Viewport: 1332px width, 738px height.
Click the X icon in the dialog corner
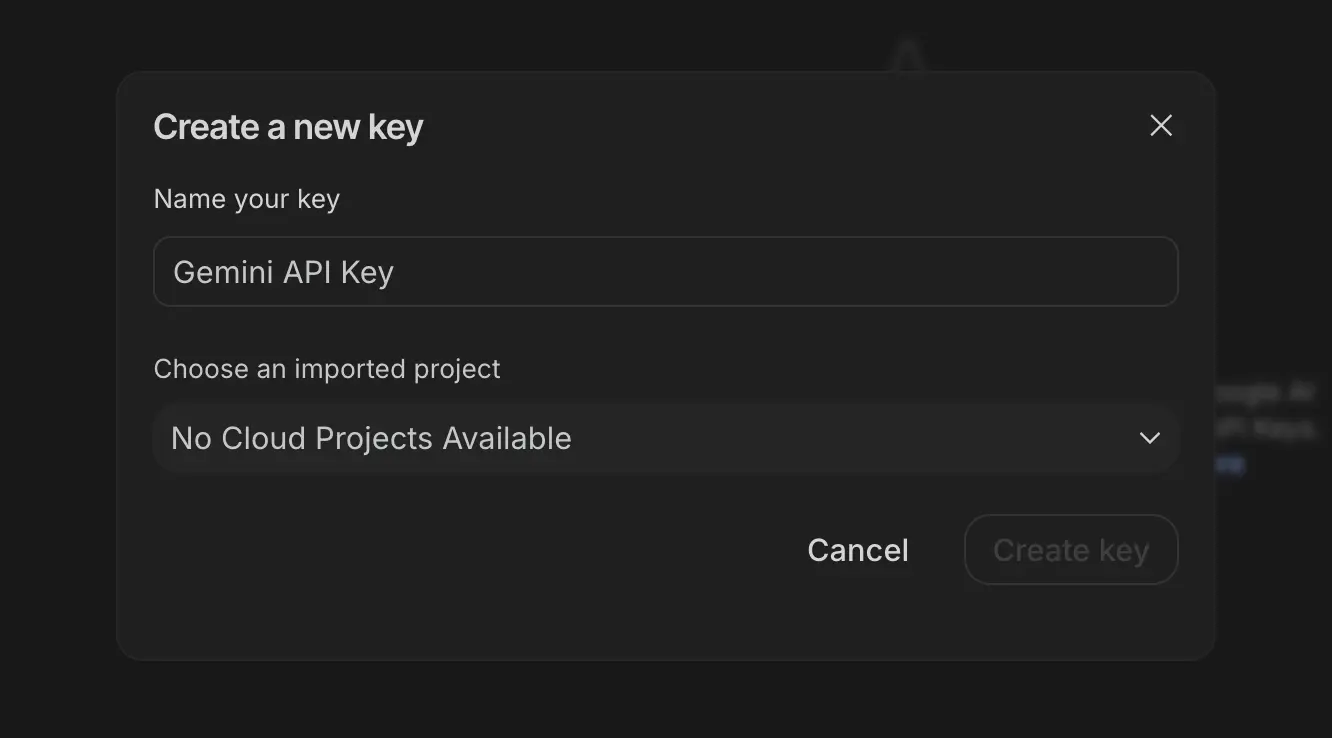point(1160,125)
